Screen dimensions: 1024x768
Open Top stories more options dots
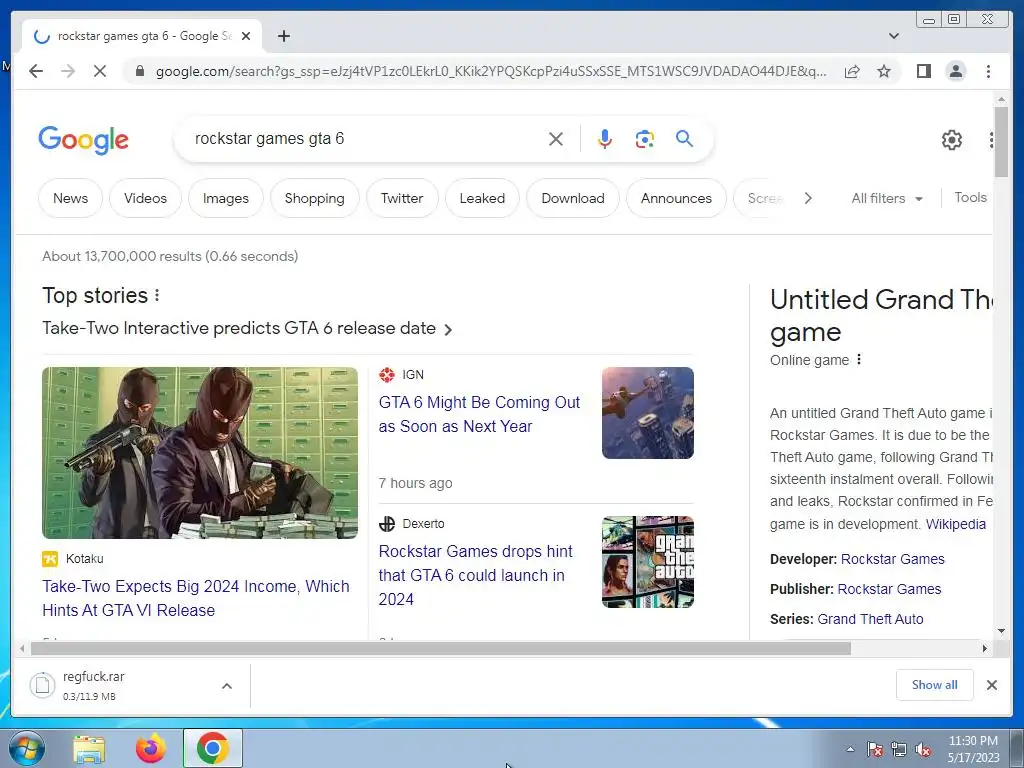pos(157,296)
